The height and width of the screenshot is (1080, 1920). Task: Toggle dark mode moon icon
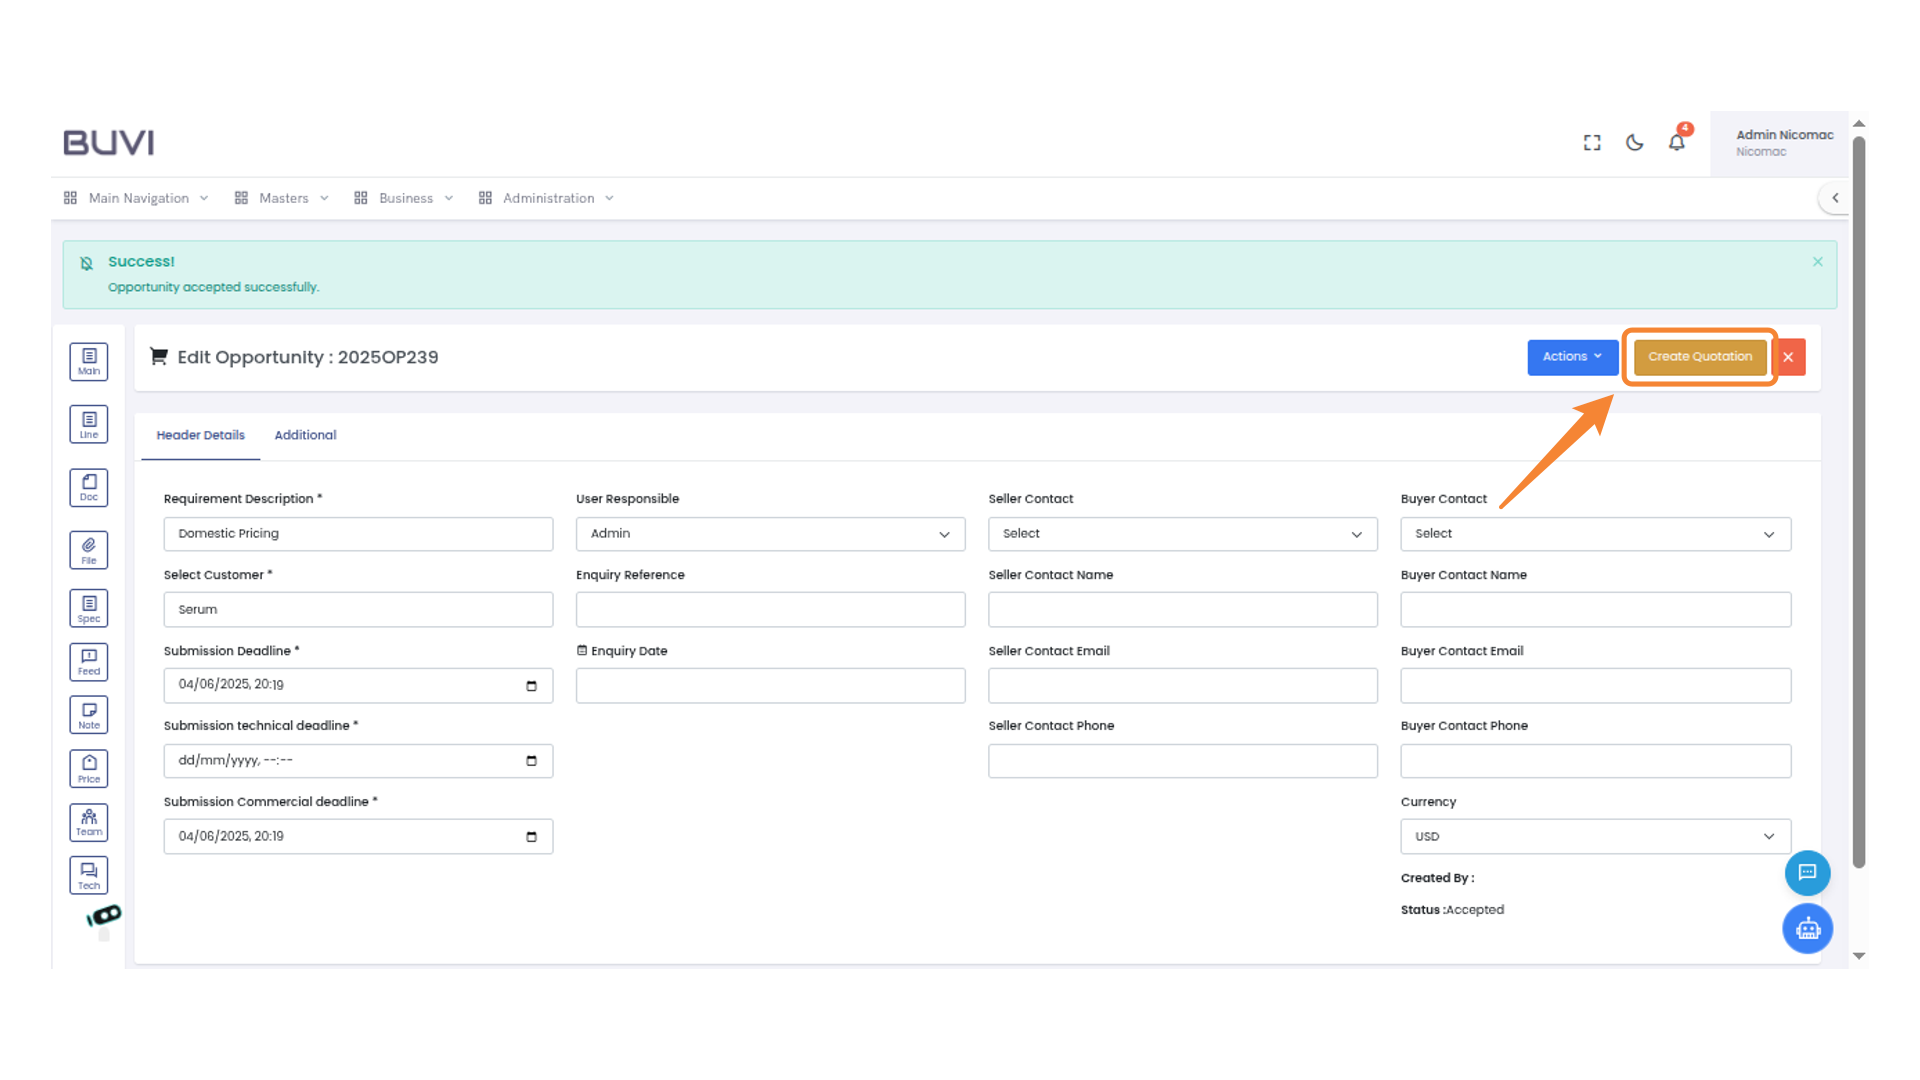1634,142
